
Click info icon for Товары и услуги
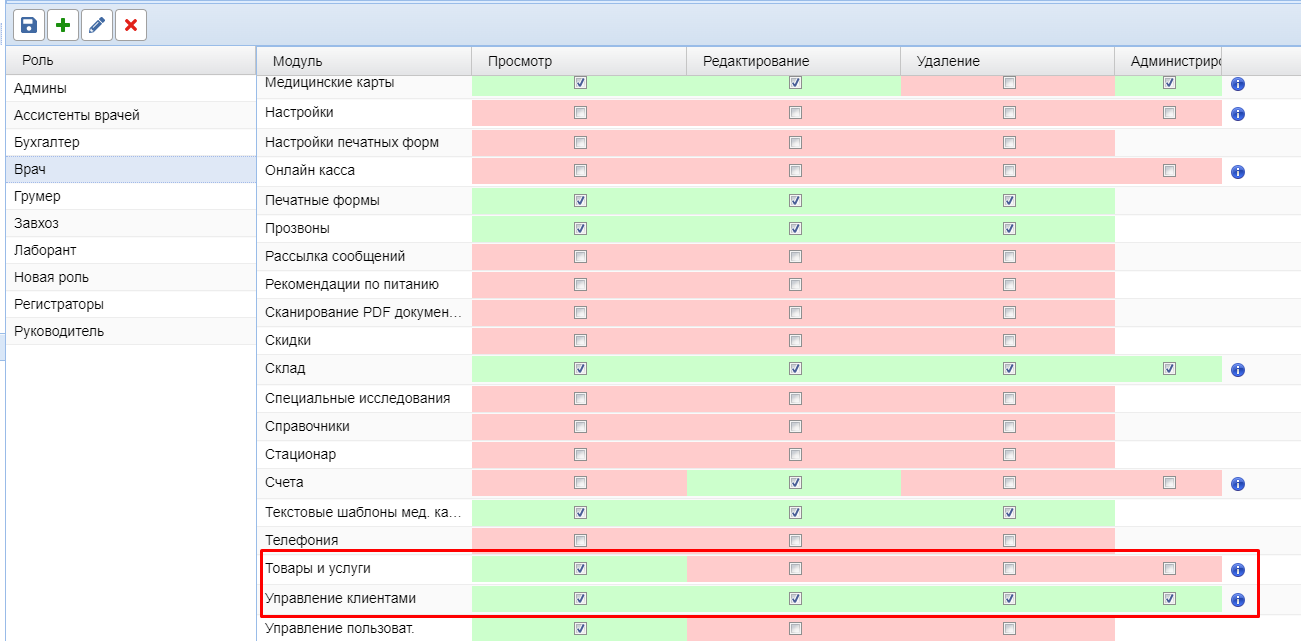coord(1237,570)
